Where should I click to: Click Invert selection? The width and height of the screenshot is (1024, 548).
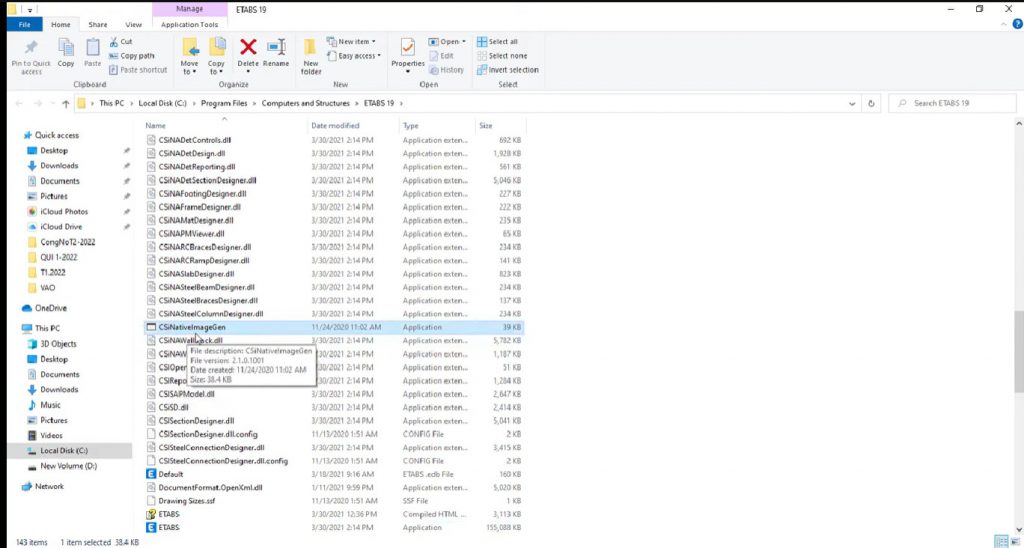(507, 70)
